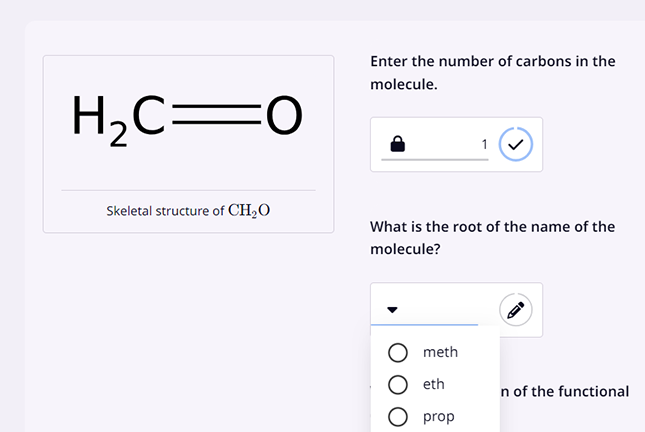645x432 pixels.
Task: Click the partially hidden functional group question
Action: tap(565, 391)
